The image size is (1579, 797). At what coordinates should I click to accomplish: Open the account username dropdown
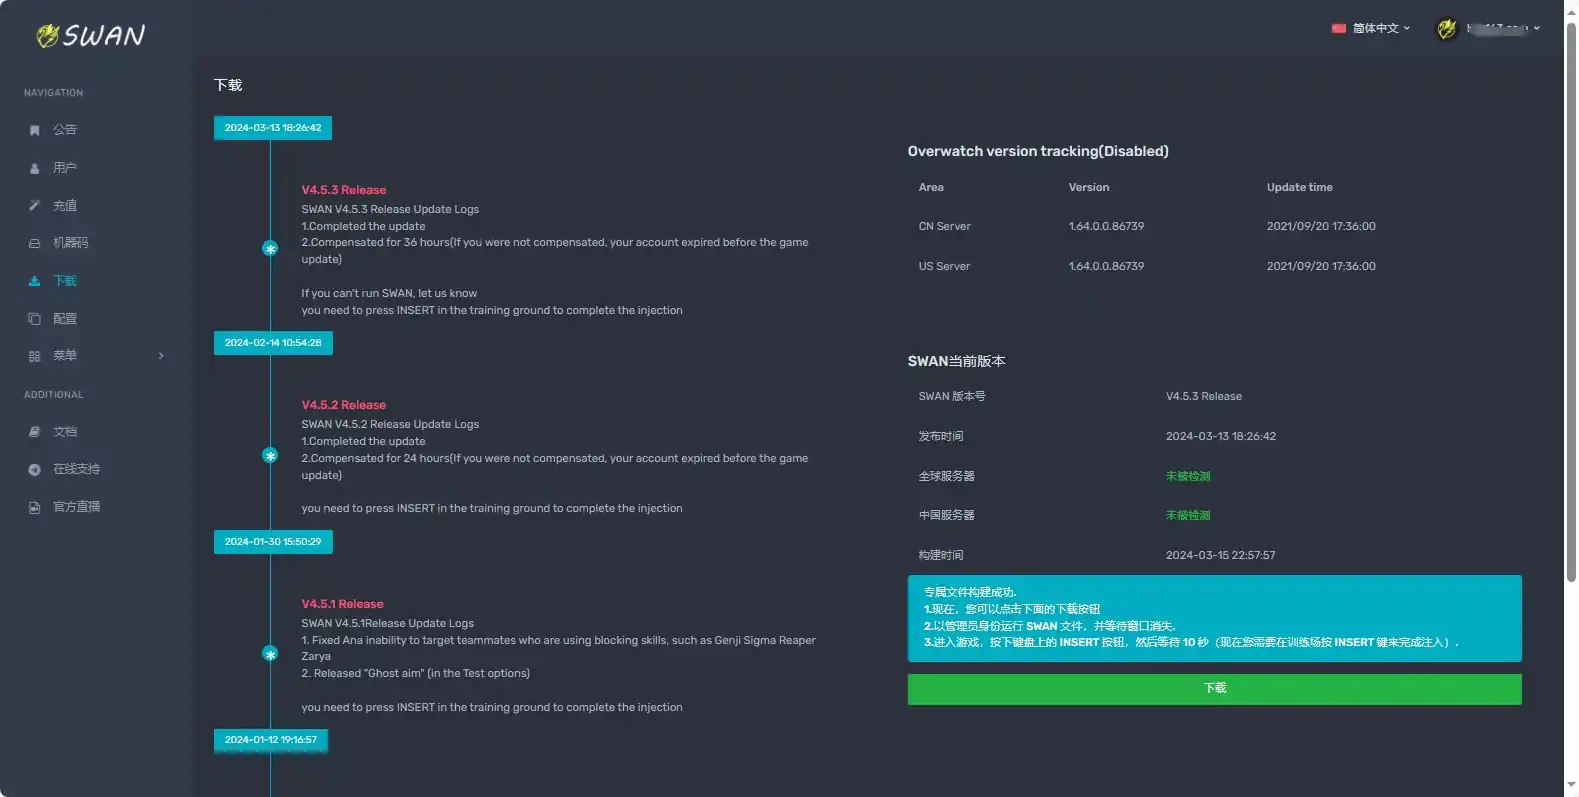[1502, 29]
